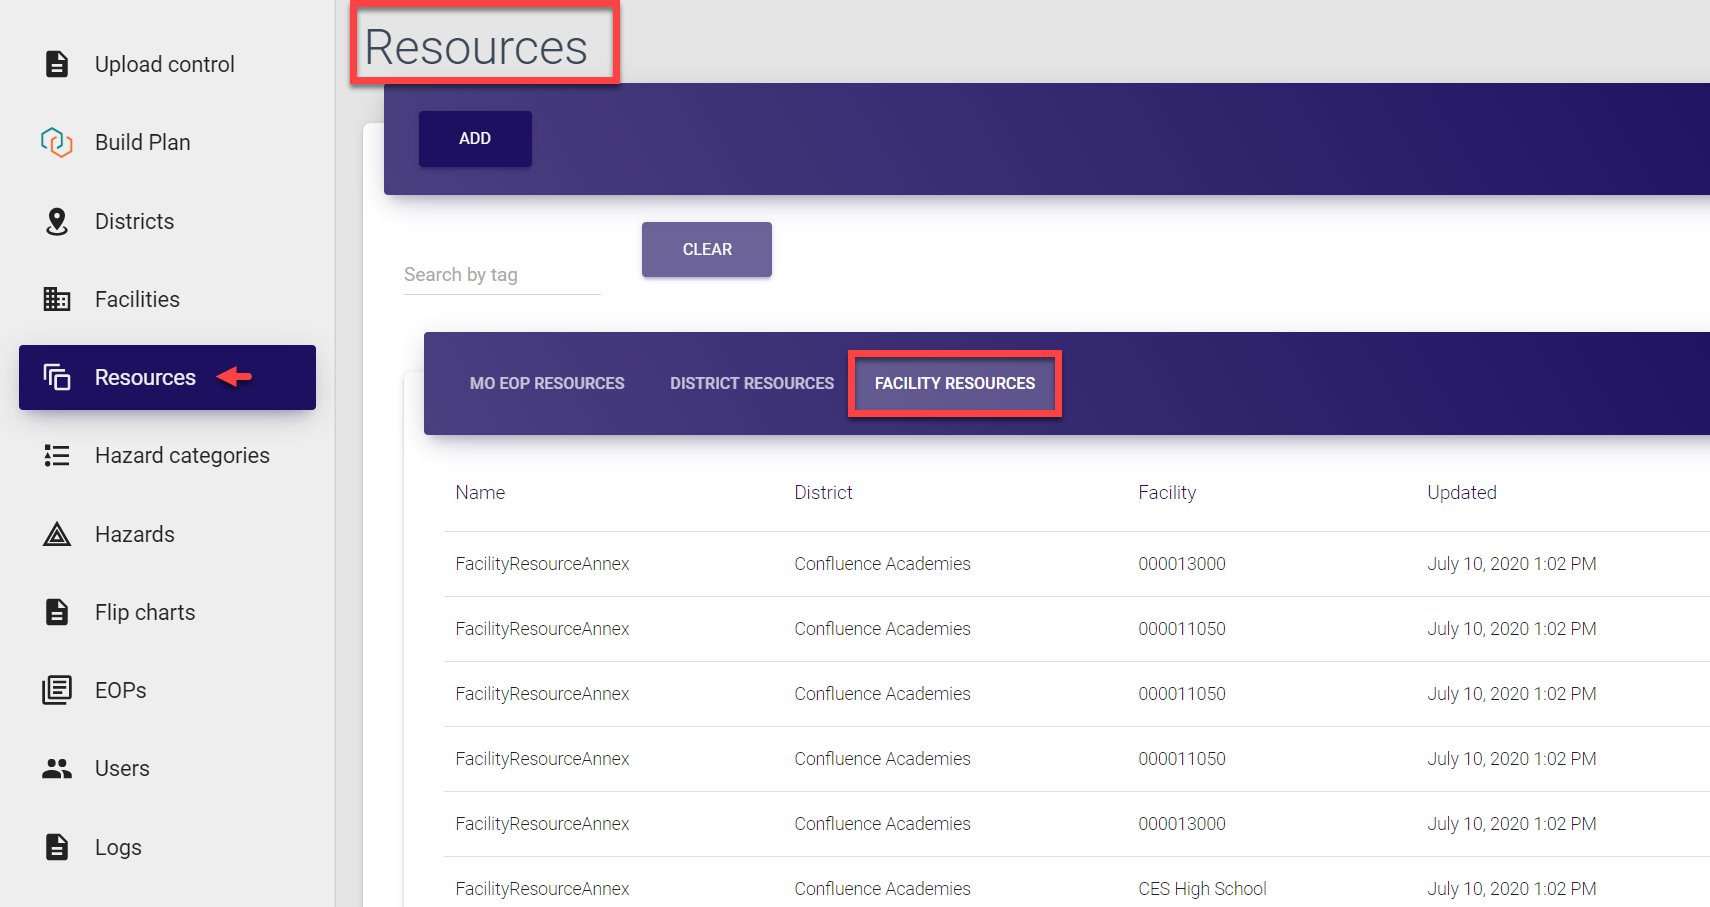The height and width of the screenshot is (907, 1710).
Task: Click the Facilities building icon
Action: click(x=57, y=299)
